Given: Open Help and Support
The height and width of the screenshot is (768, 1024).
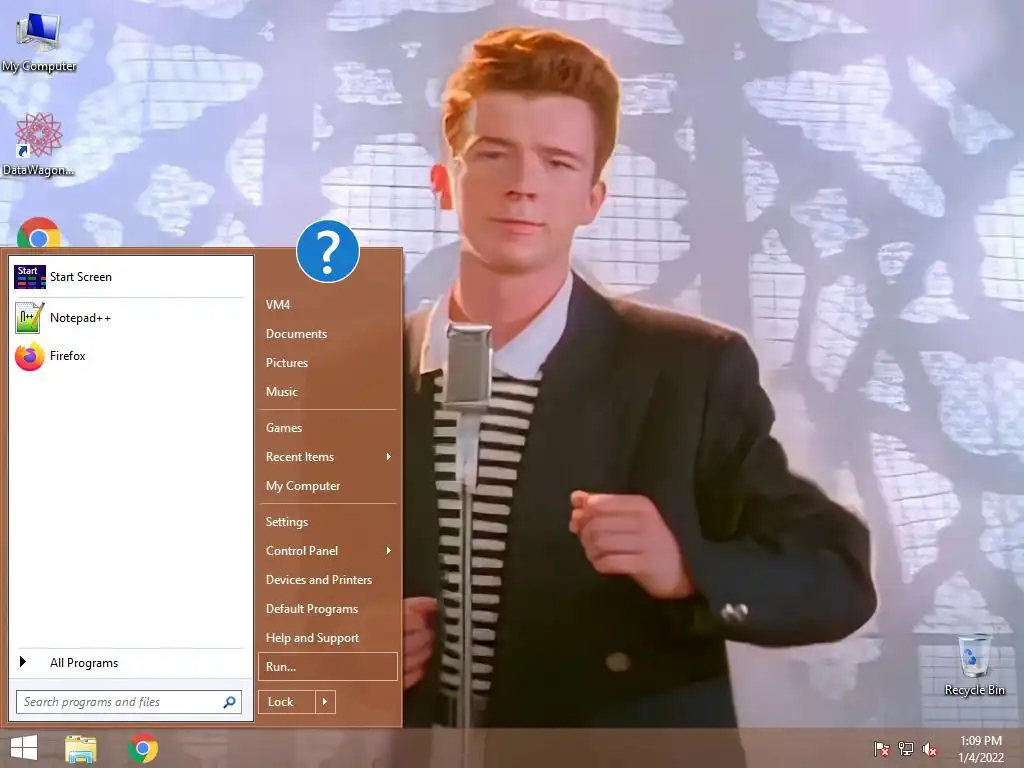Looking at the screenshot, I should 328,638.
